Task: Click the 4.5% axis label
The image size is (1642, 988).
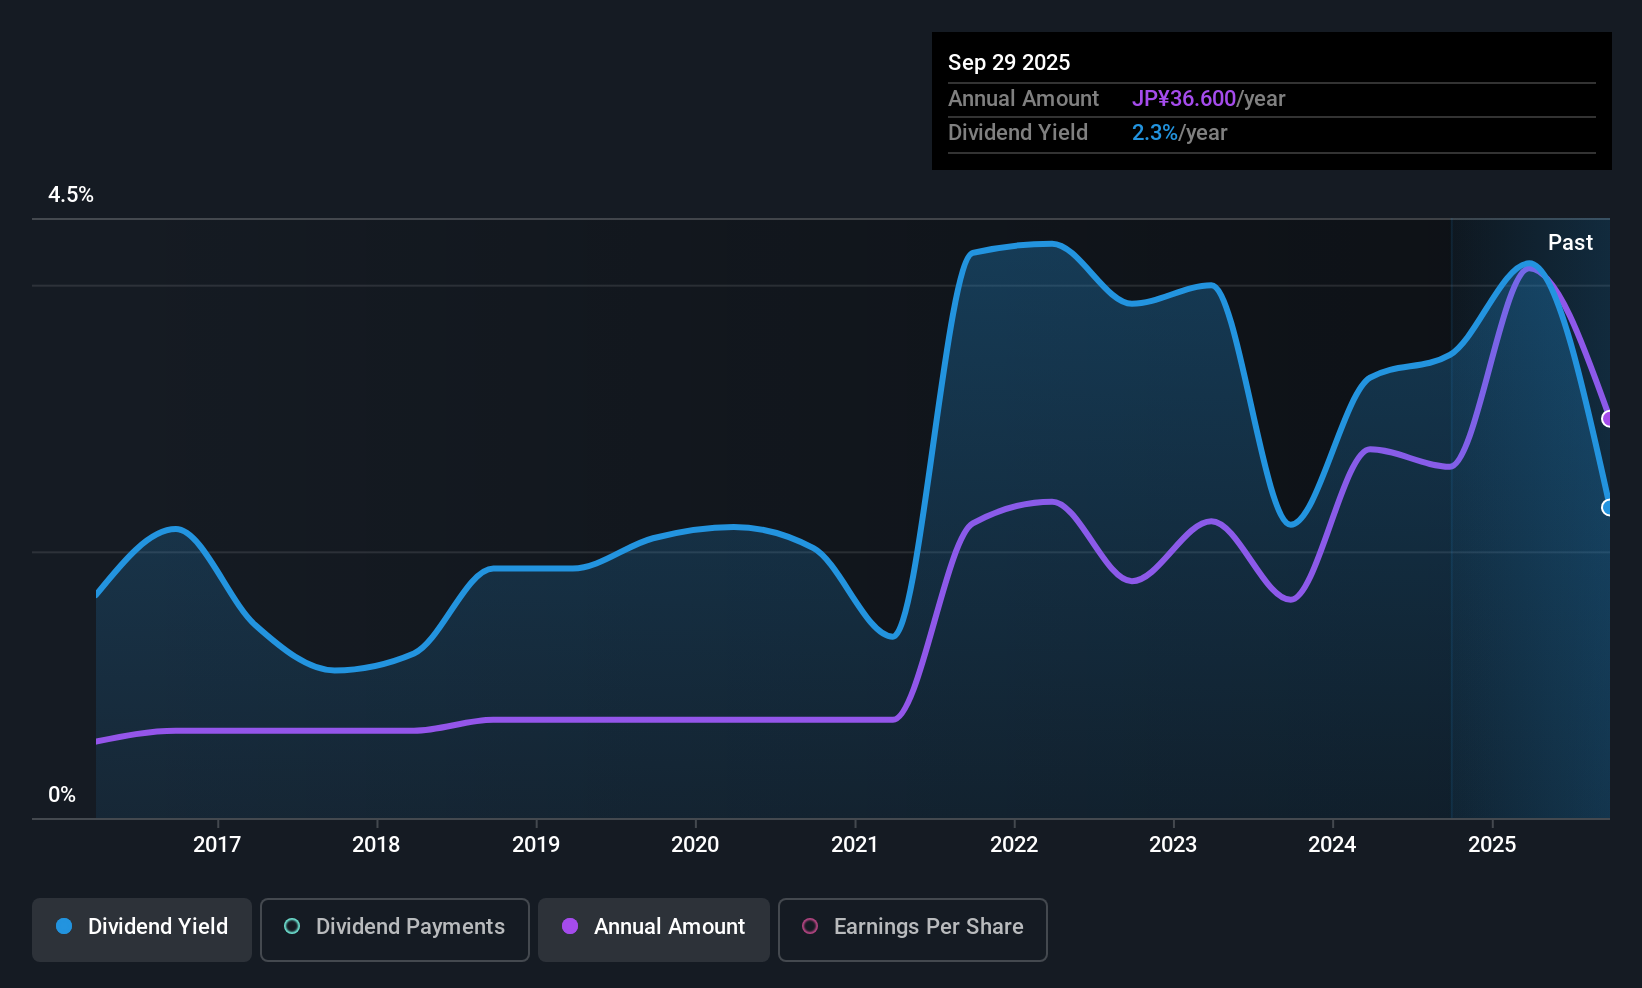Action: point(71,195)
